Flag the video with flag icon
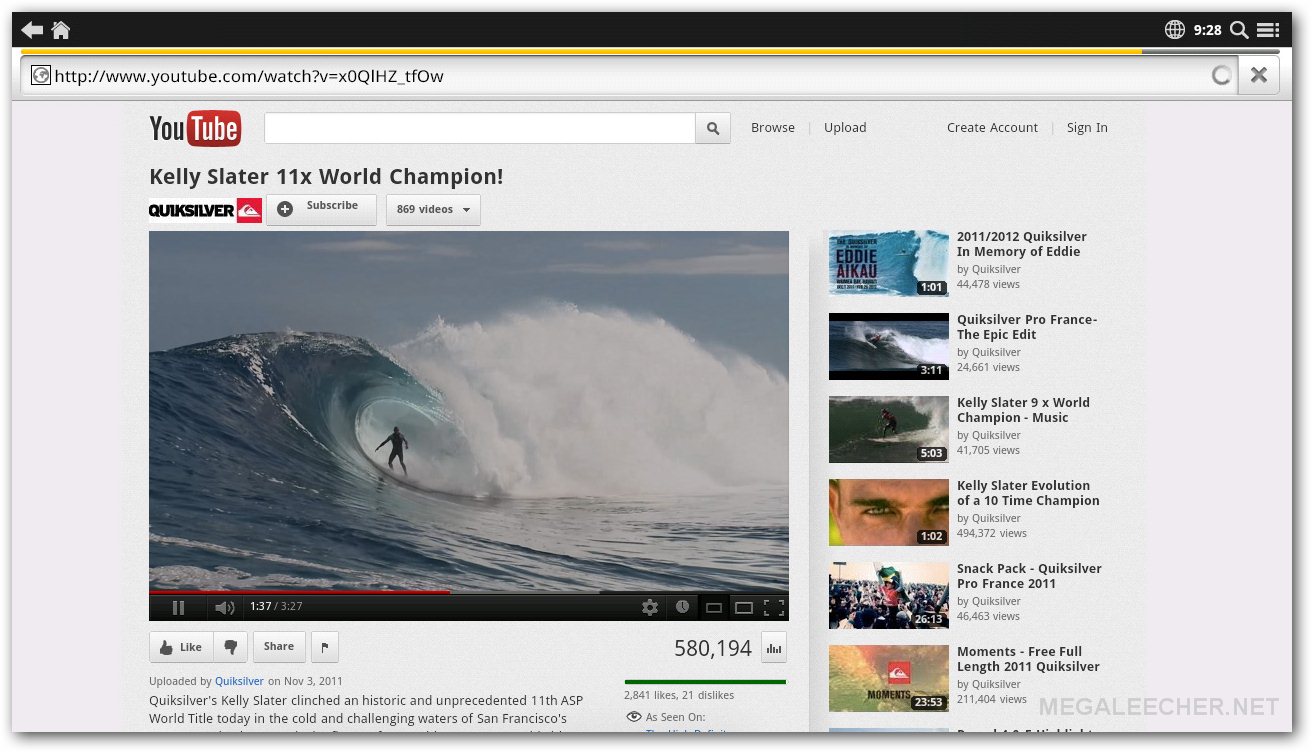 325,647
